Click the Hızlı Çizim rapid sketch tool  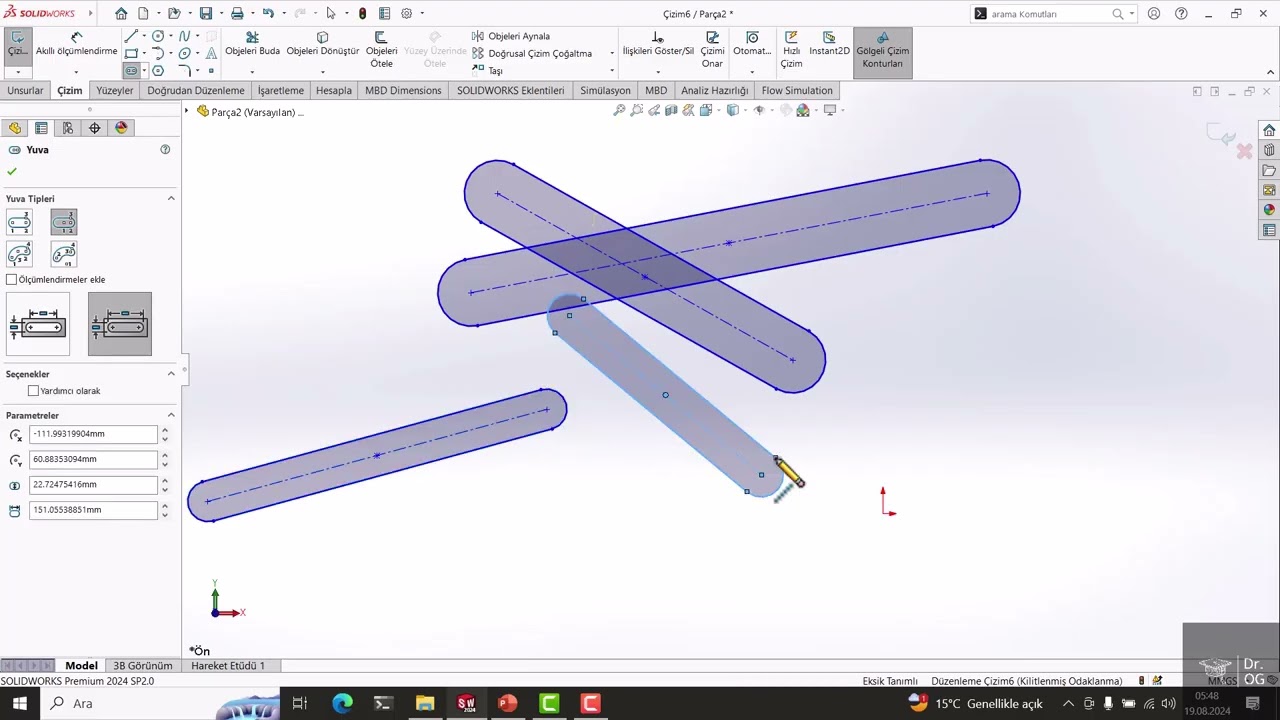[x=791, y=50]
